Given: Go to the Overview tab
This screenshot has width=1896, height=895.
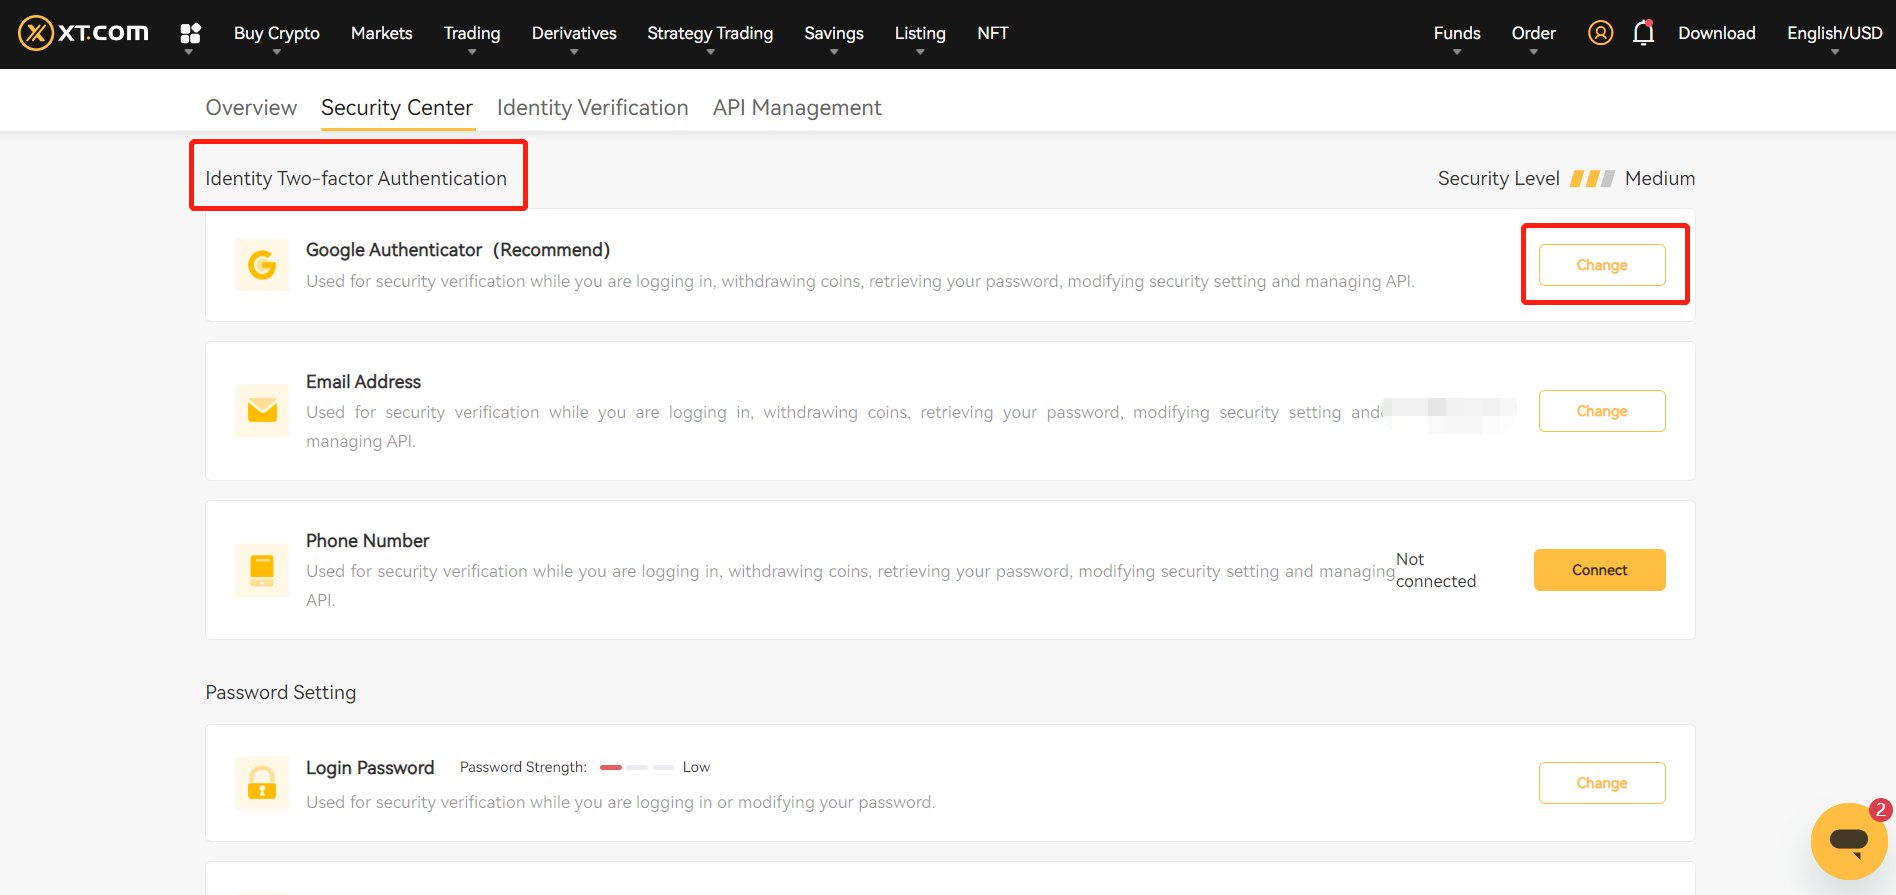Looking at the screenshot, I should coord(251,108).
